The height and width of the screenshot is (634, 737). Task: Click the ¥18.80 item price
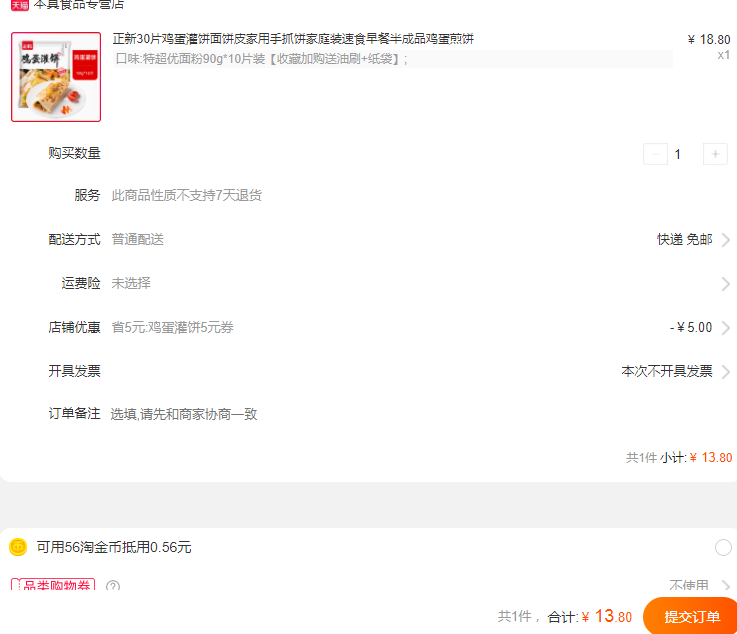click(x=709, y=39)
